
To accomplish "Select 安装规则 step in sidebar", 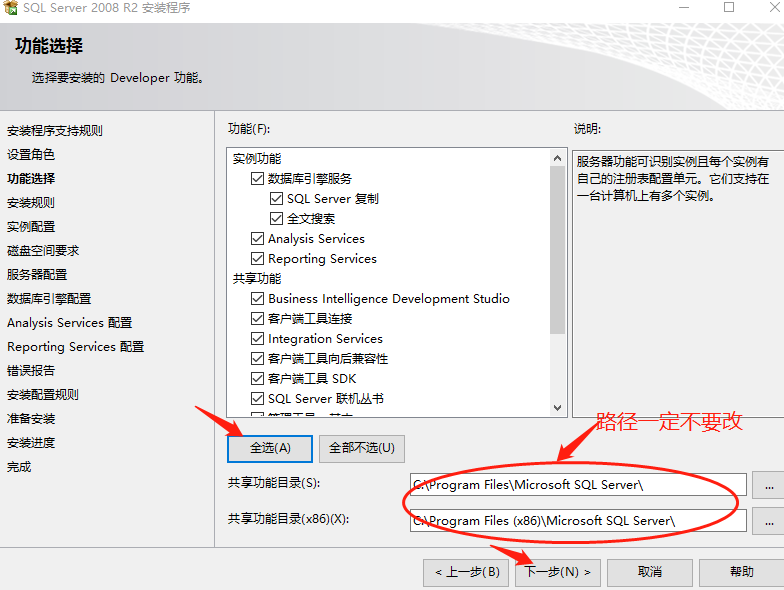I will [30, 203].
